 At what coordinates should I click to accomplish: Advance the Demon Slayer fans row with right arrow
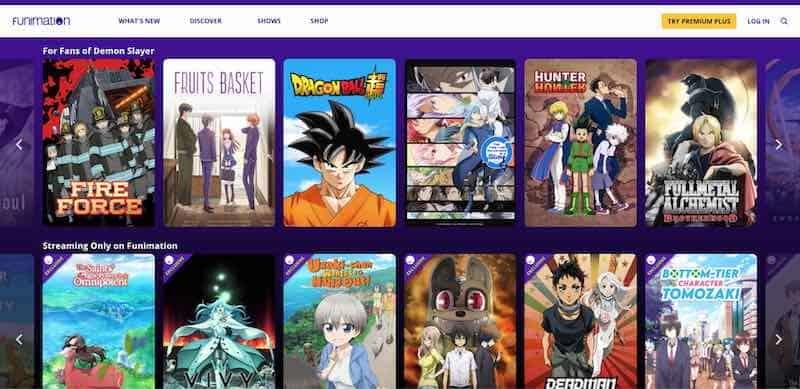(x=779, y=145)
